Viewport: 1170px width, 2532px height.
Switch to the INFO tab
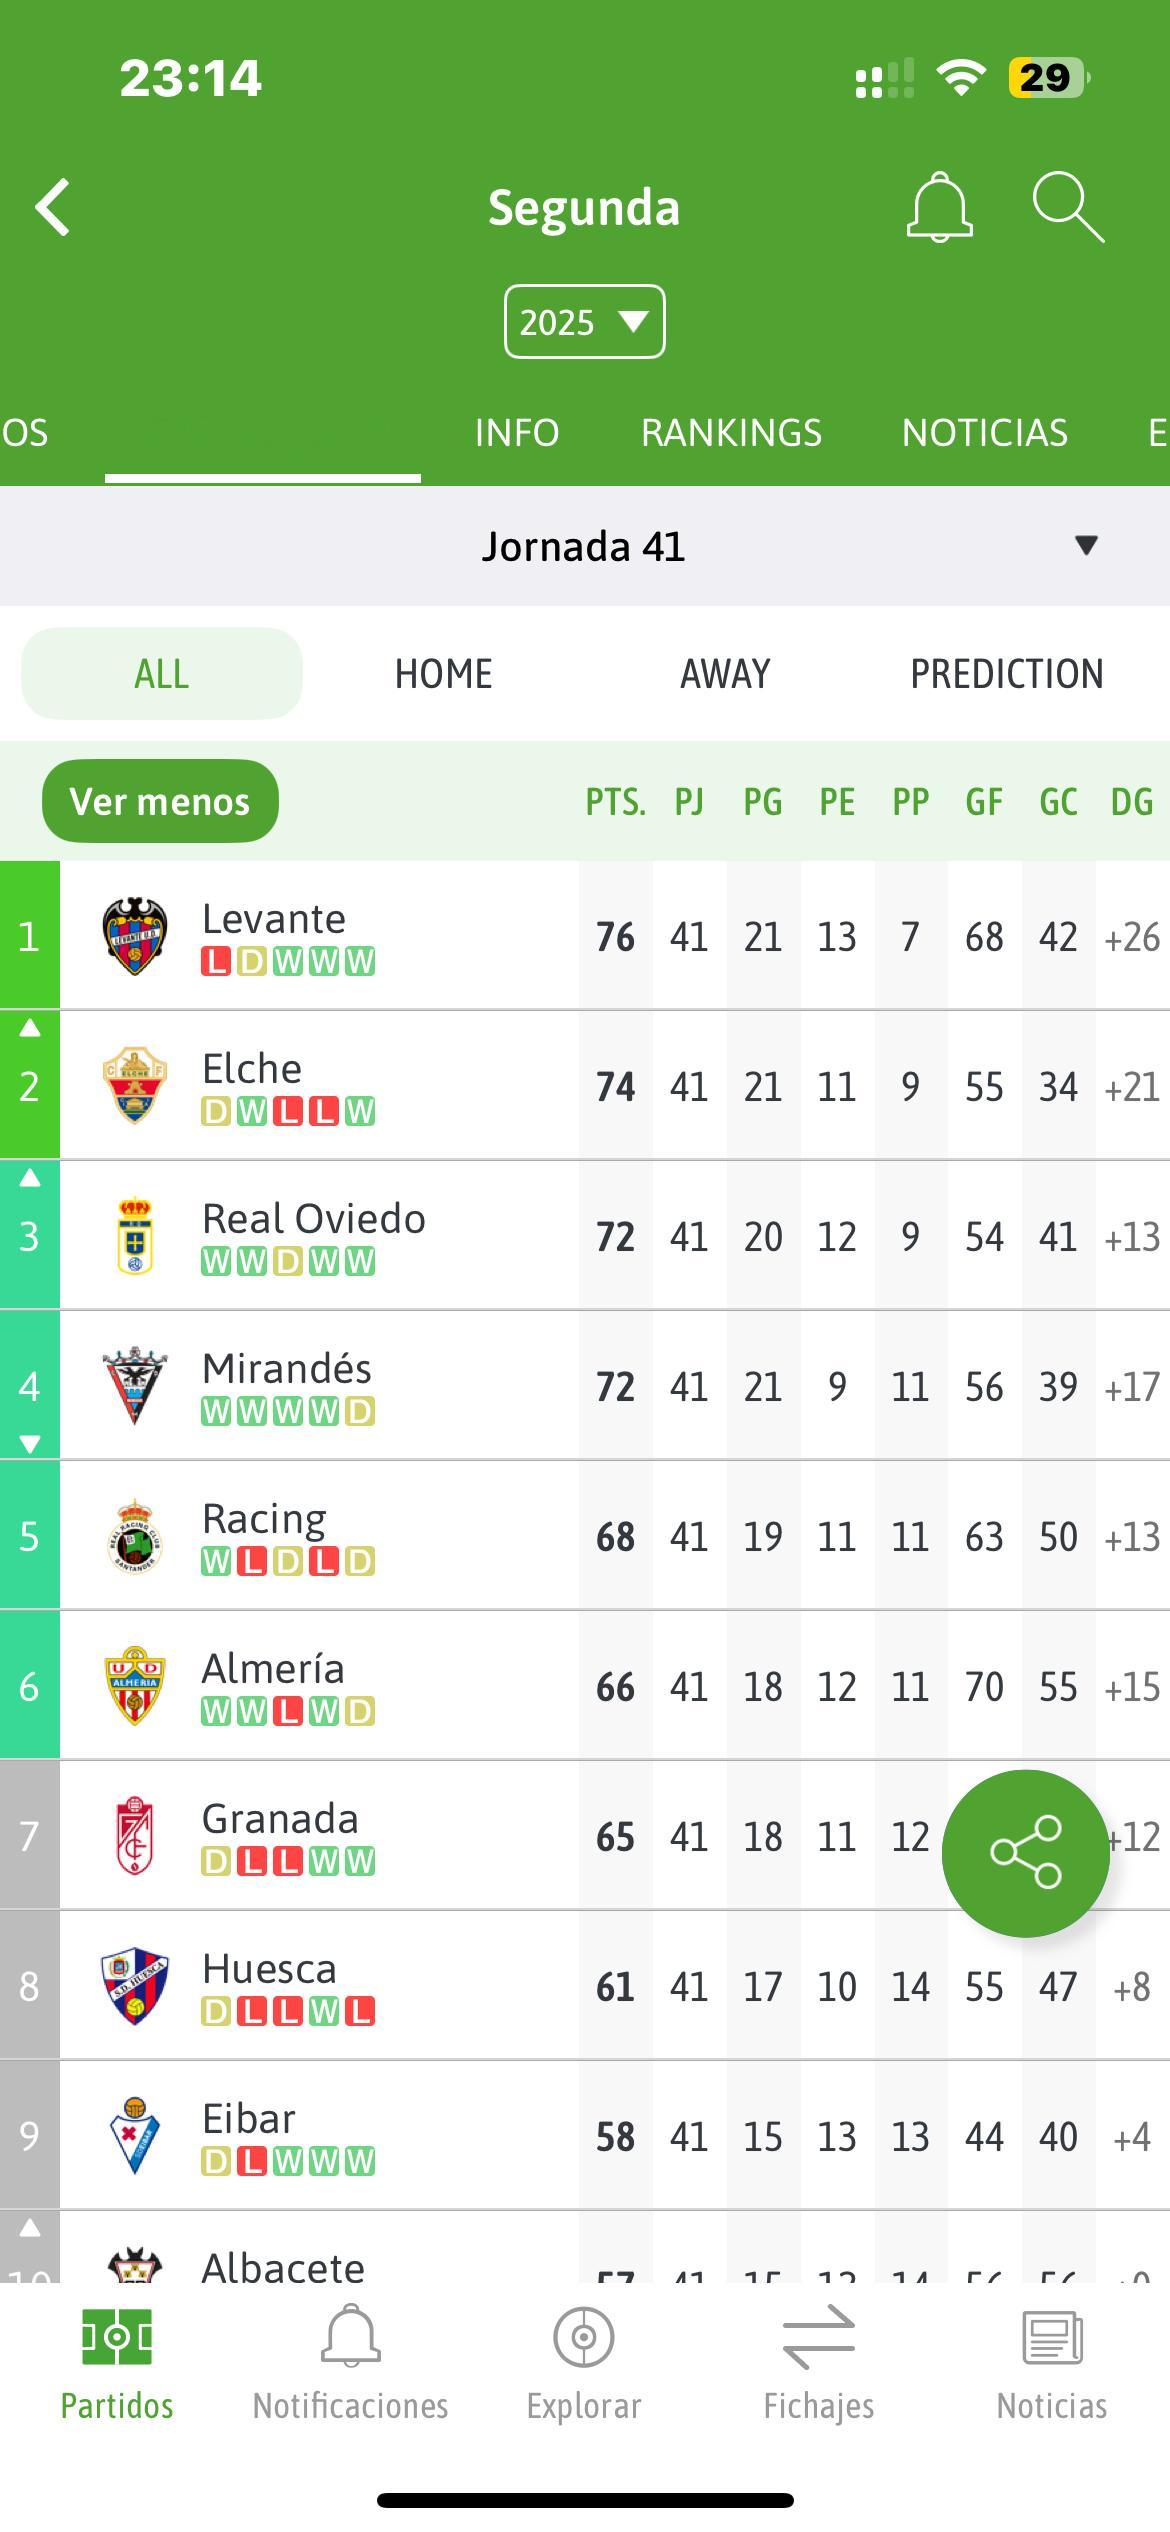[517, 433]
